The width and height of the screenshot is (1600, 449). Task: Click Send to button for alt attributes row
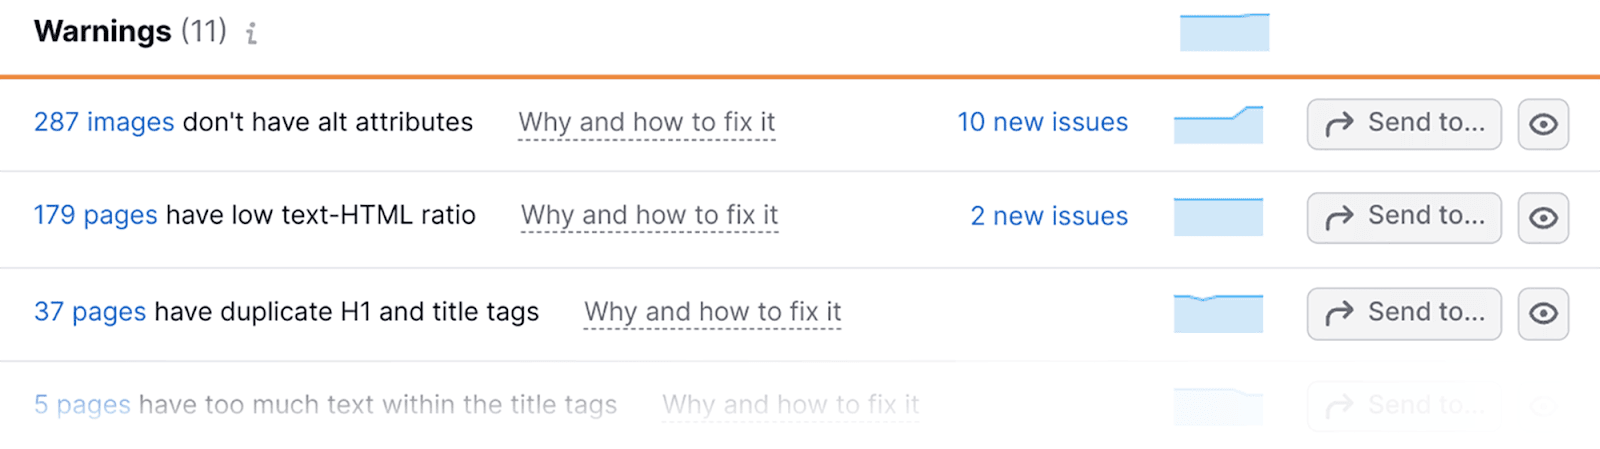1404,124
